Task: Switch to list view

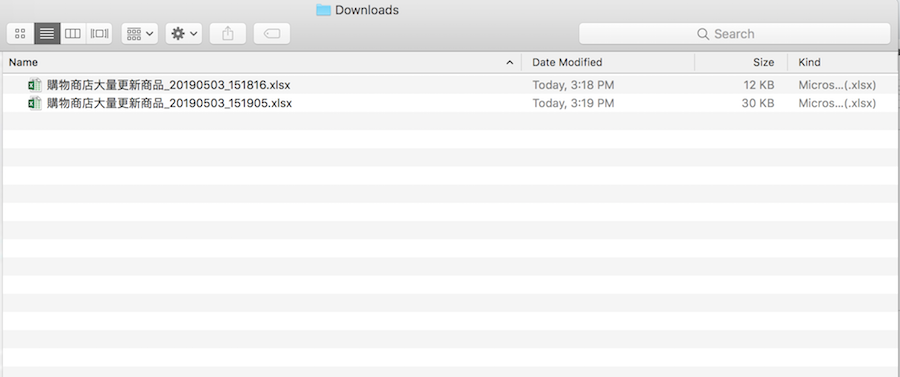Action: 47,34
